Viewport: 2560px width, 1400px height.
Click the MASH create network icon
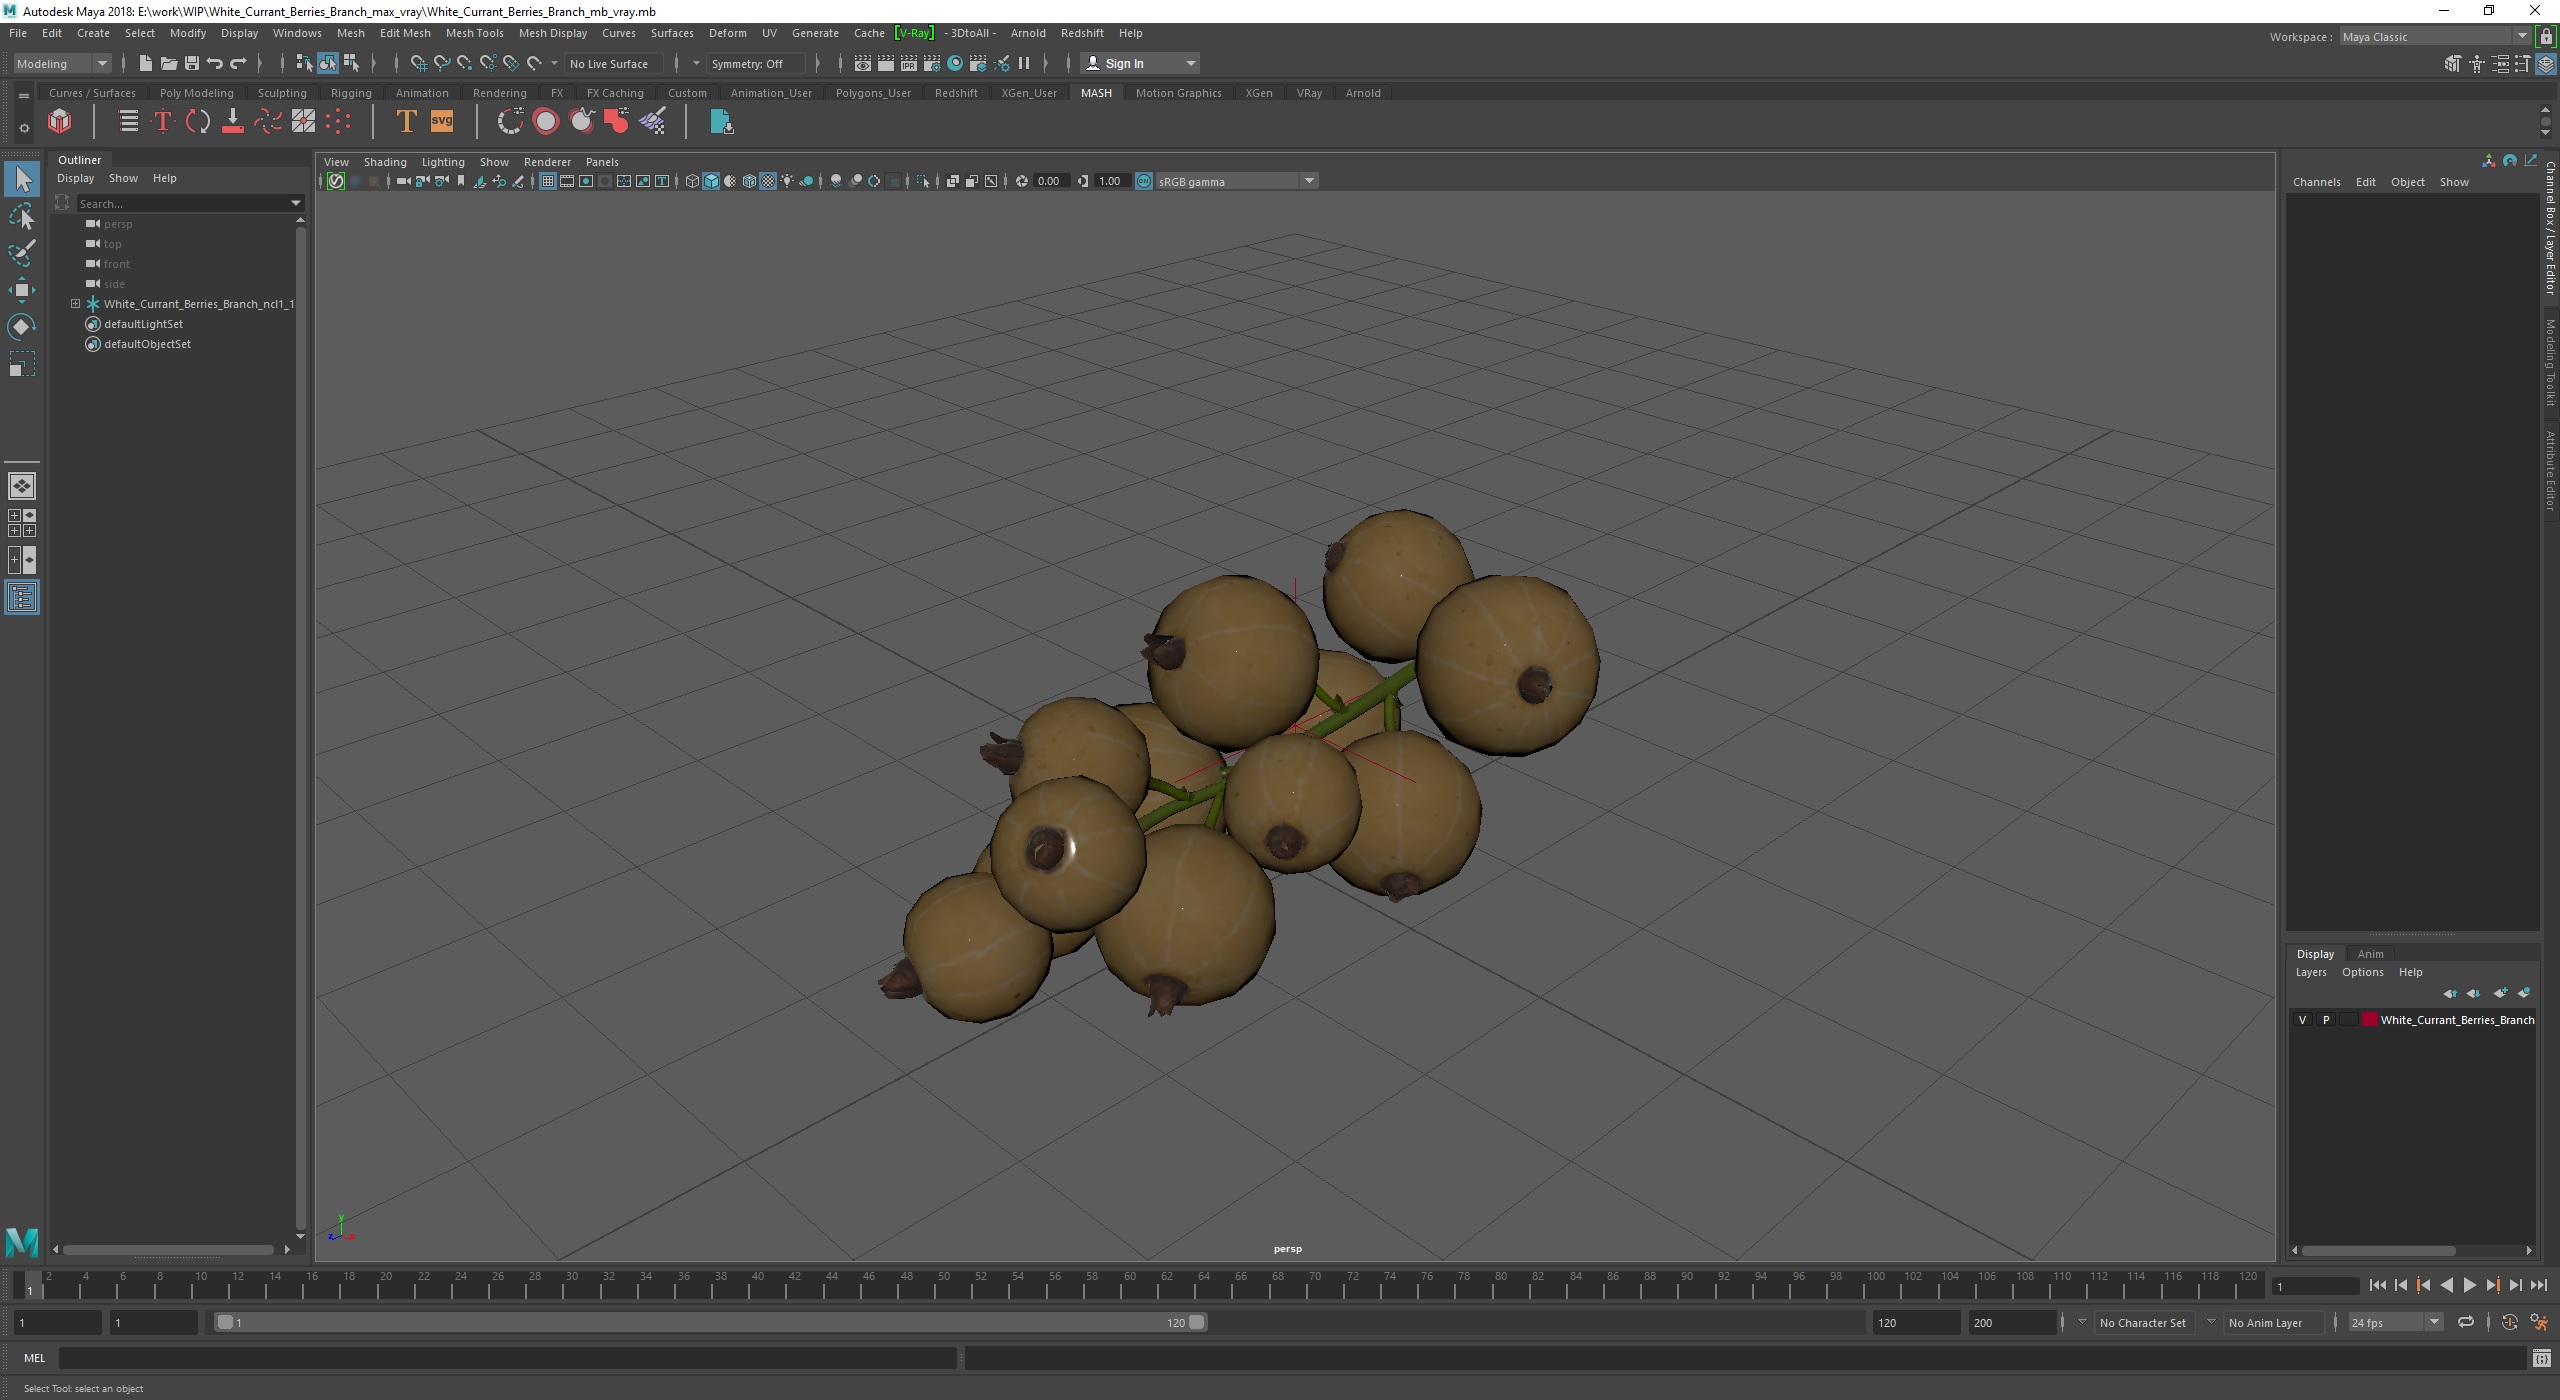[x=60, y=121]
